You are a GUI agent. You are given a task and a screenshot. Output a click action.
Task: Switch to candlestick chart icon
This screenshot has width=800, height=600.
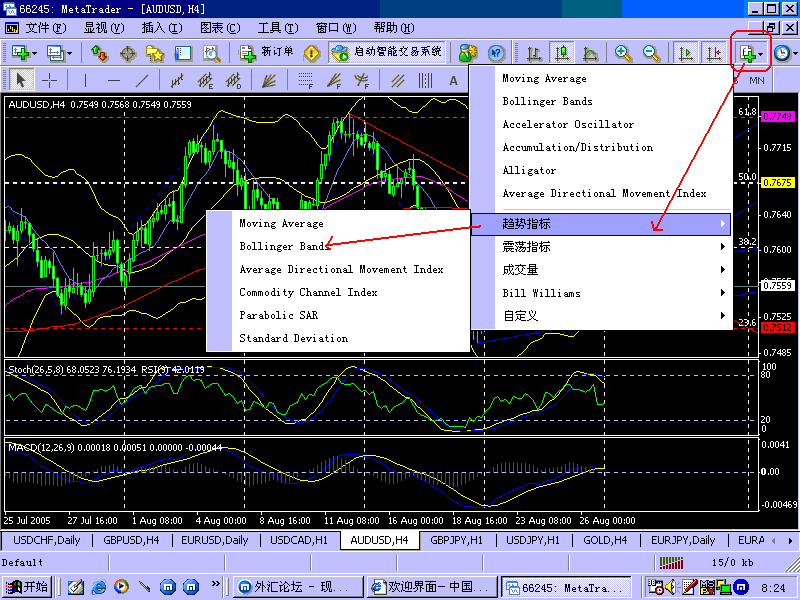(x=562, y=53)
